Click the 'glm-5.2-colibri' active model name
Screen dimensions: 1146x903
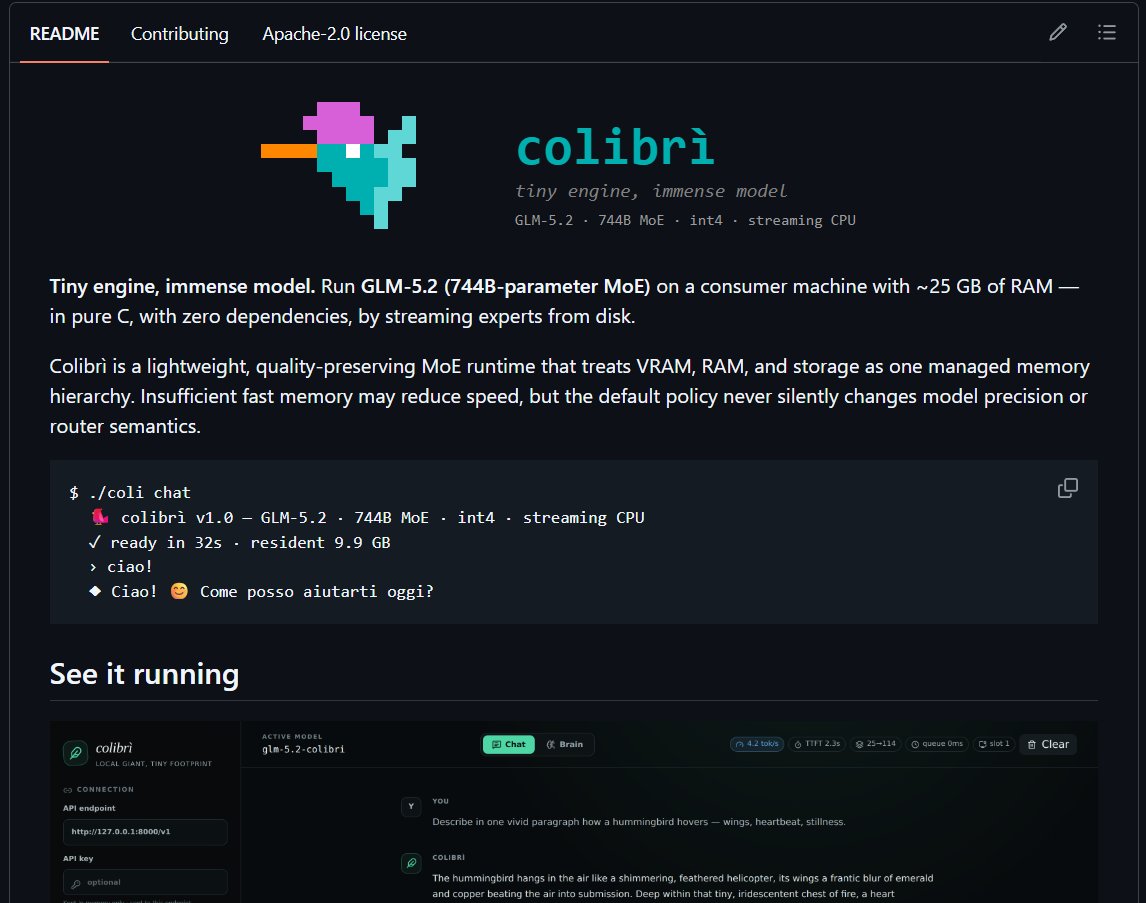[x=303, y=750]
